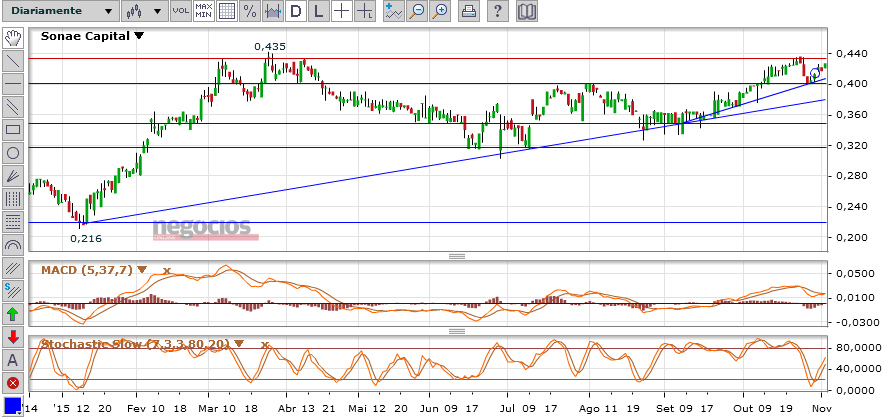Select the horizontal retracement lines tool
This screenshot has width=886, height=418.
(x=12, y=222)
